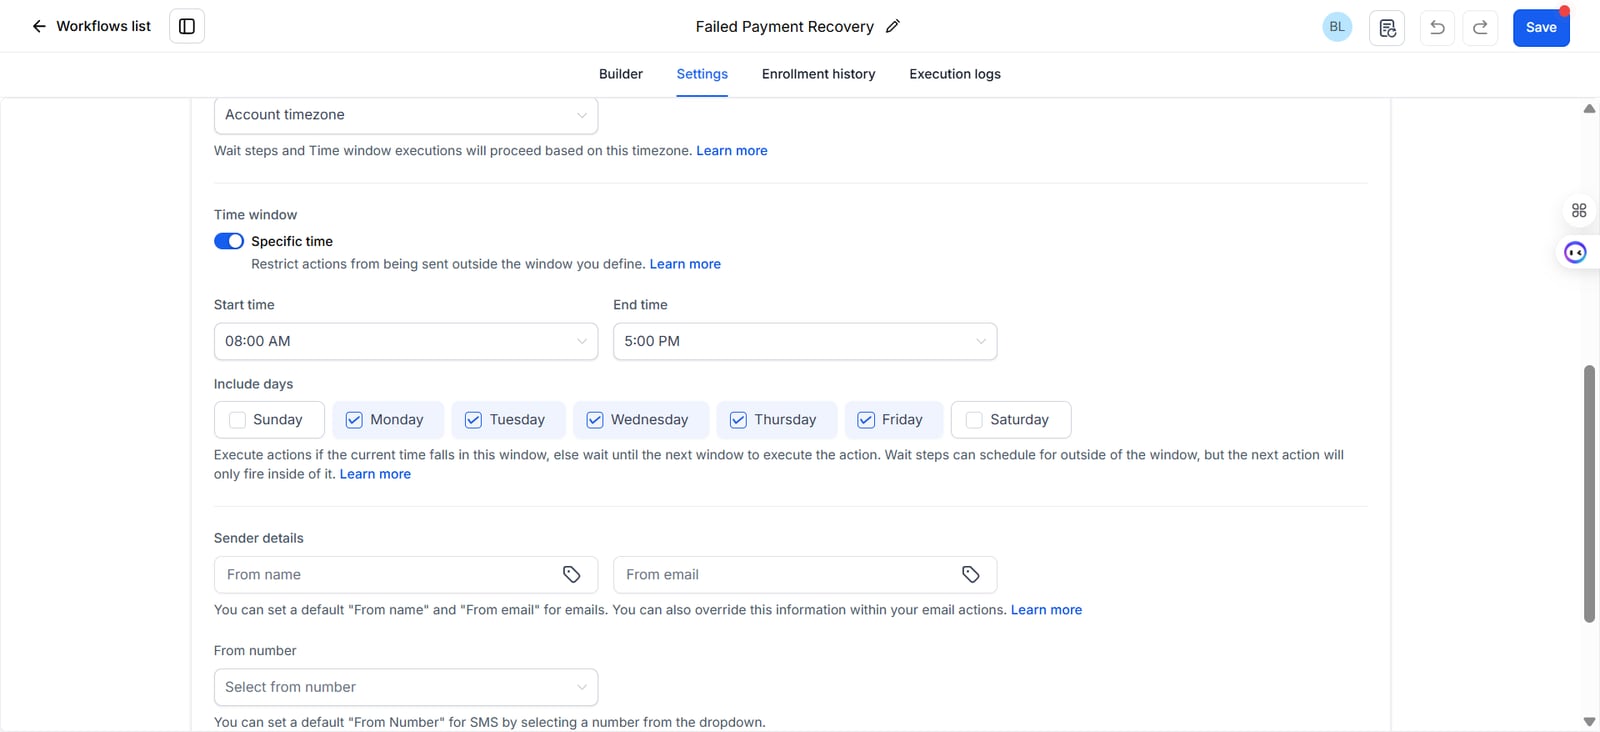Viewport: 1600px width, 732px height.
Task: Select the Settings tab
Action: click(x=702, y=74)
